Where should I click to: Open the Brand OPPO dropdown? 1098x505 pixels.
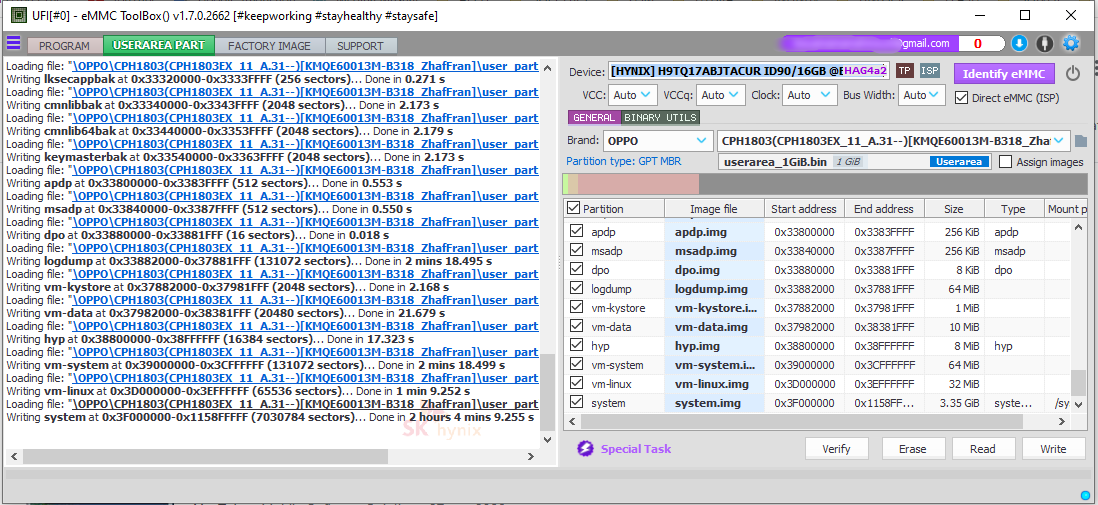[x=658, y=141]
